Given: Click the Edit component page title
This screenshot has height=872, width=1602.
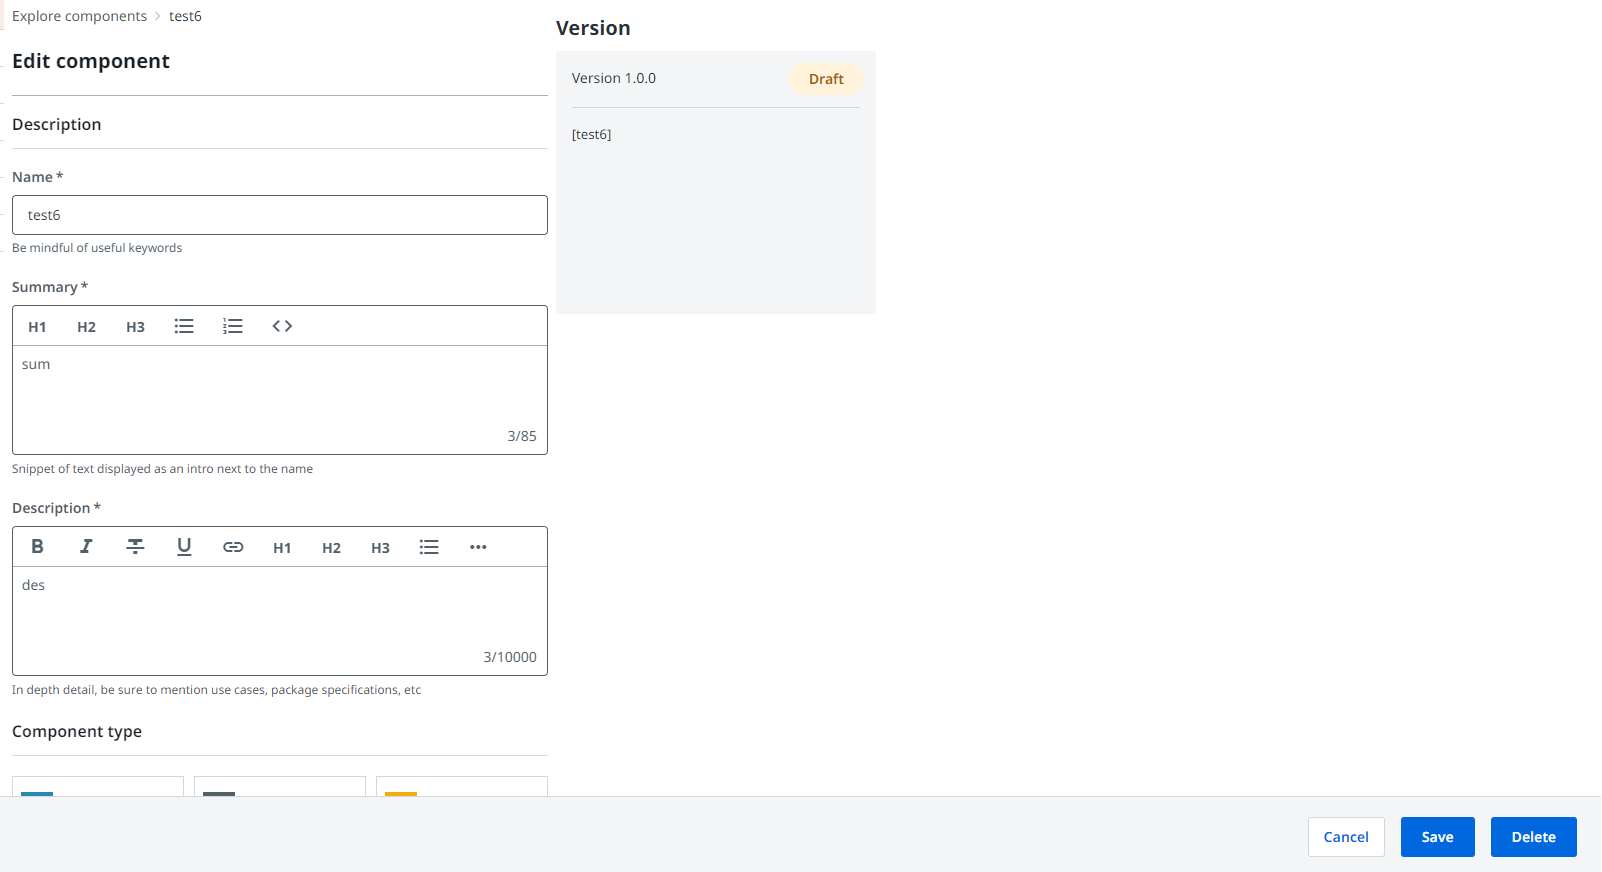Looking at the screenshot, I should tap(91, 61).
